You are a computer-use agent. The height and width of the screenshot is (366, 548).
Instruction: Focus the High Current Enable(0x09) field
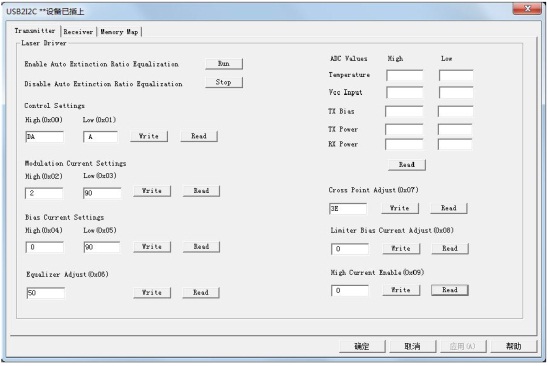350,290
